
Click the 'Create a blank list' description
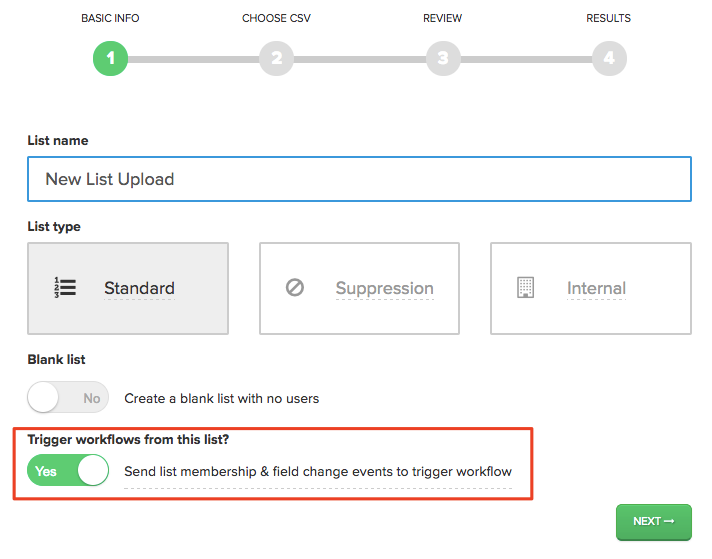coord(222,398)
